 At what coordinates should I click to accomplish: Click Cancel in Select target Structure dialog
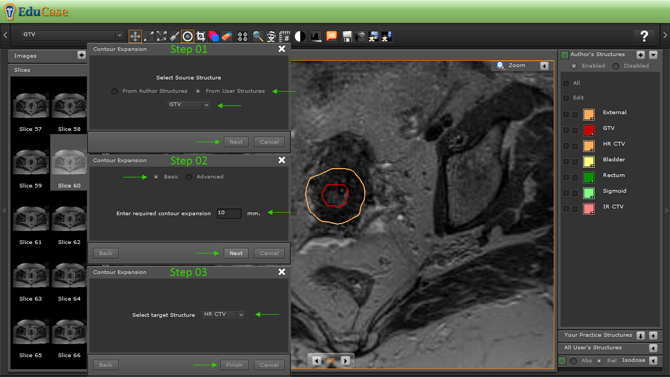pos(269,365)
